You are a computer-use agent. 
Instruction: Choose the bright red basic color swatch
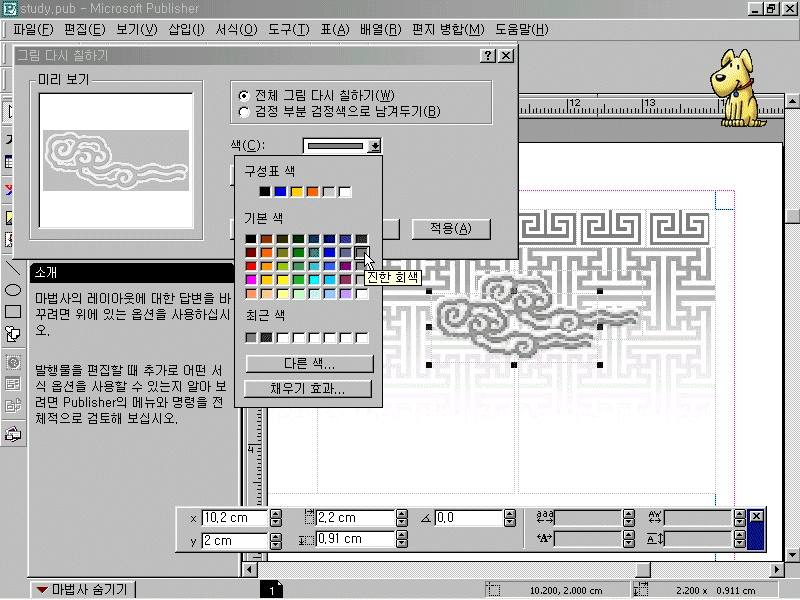(251, 266)
